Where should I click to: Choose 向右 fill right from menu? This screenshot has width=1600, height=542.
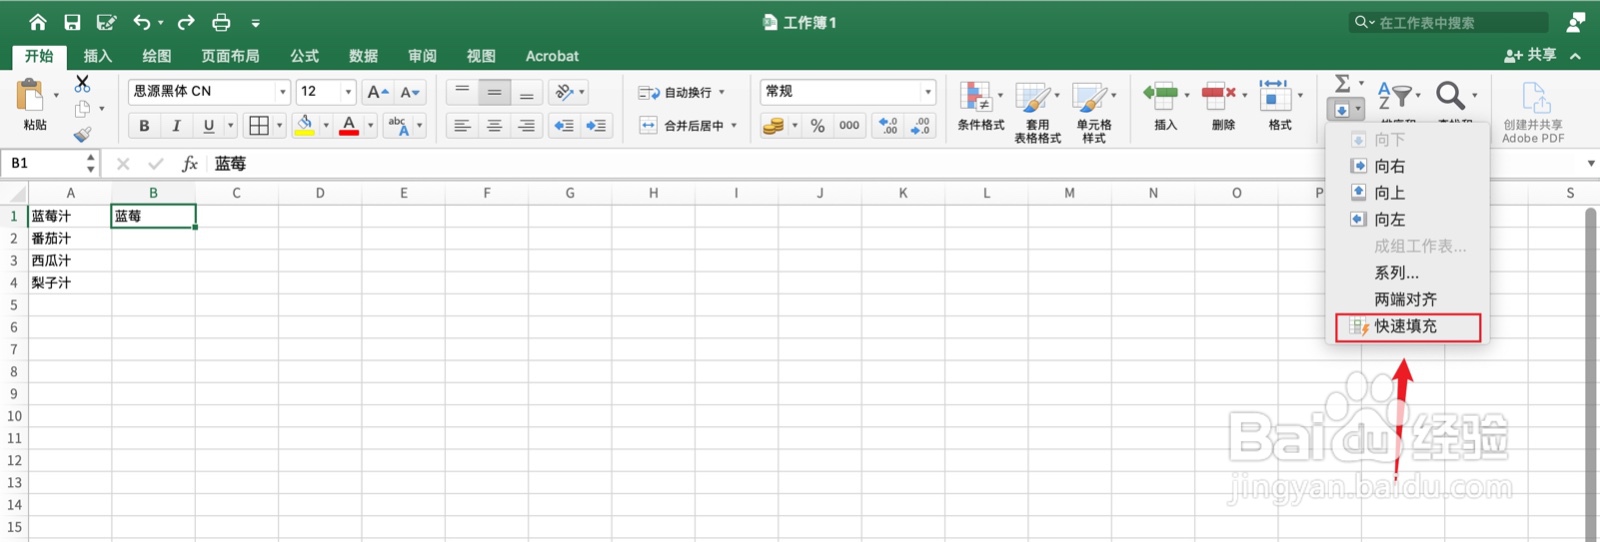coord(1408,166)
